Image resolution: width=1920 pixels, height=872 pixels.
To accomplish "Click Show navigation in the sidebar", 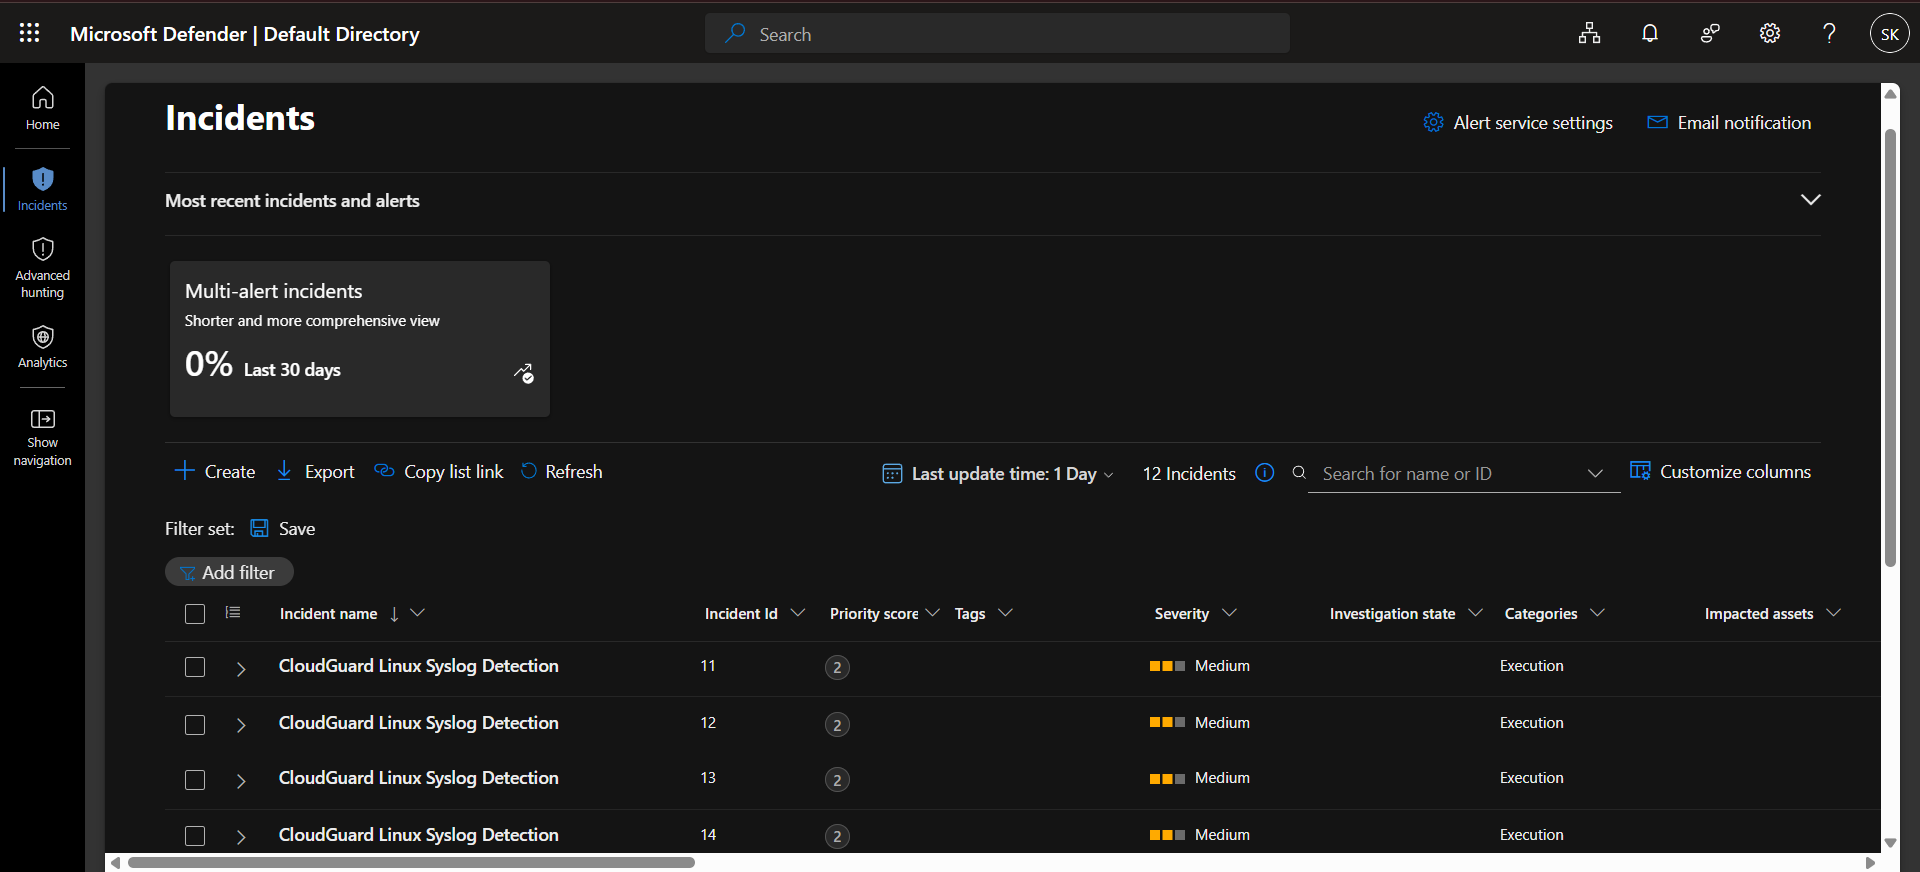I will tap(42, 438).
